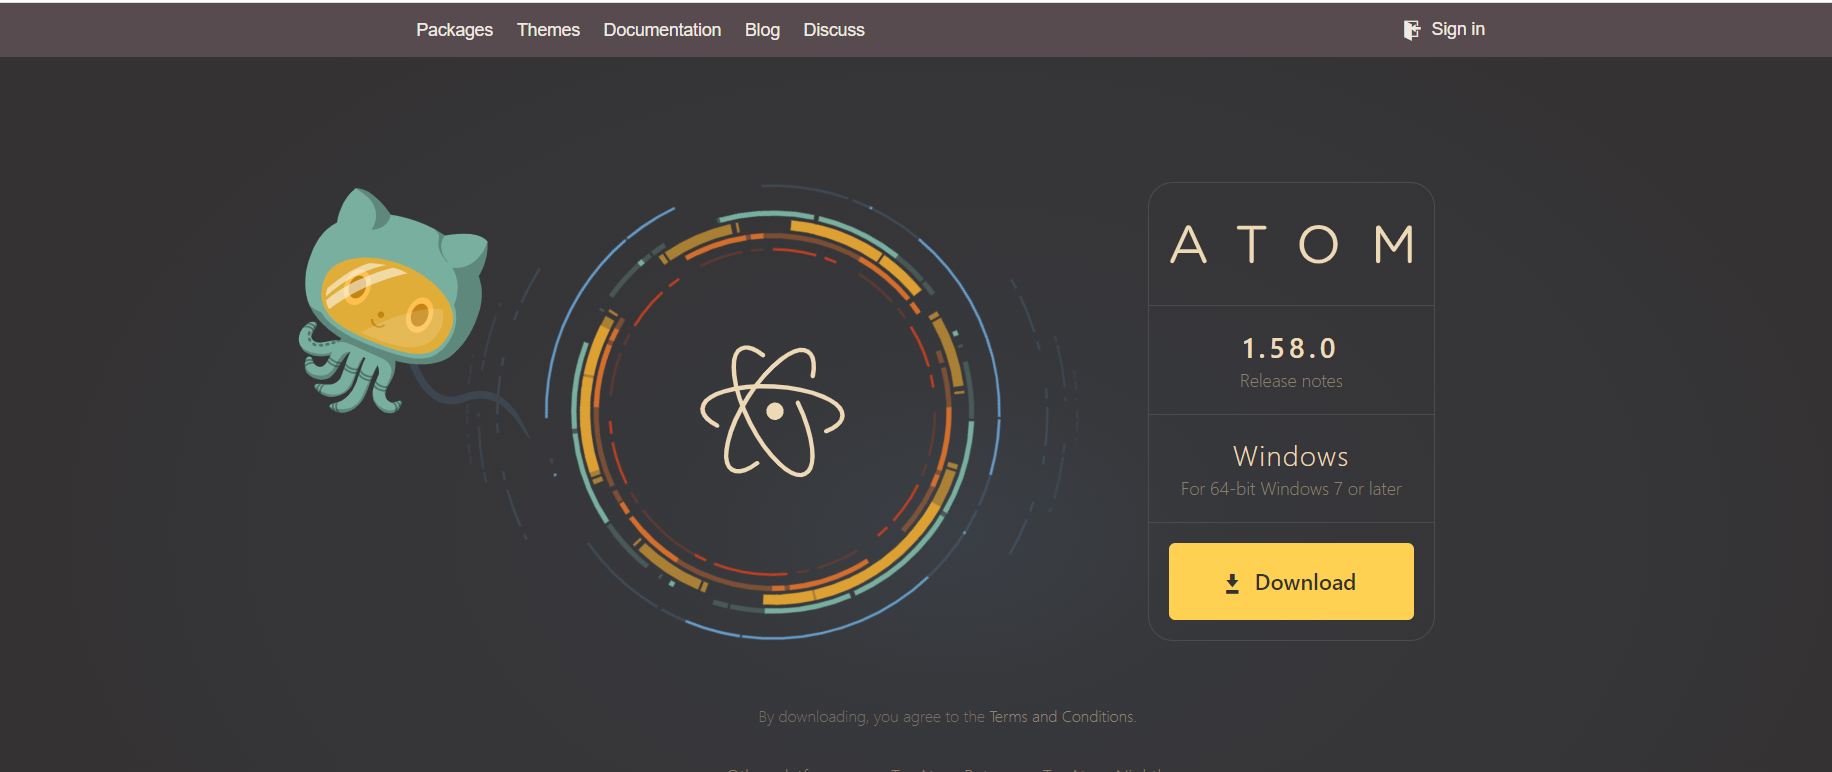Open the Documentation link
This screenshot has height=772, width=1832.
click(662, 30)
